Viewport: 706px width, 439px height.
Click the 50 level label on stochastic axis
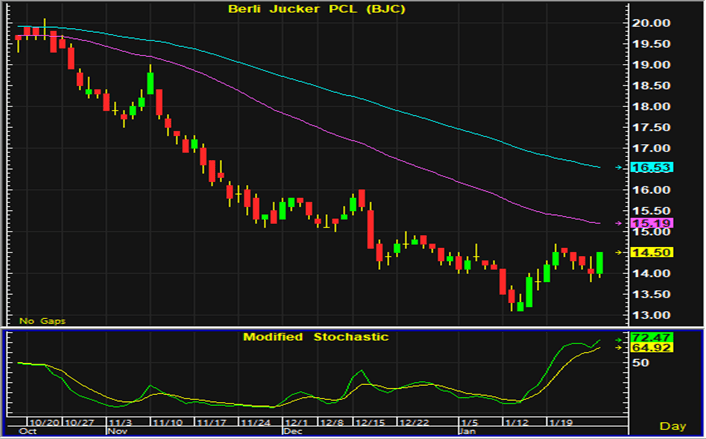point(639,364)
